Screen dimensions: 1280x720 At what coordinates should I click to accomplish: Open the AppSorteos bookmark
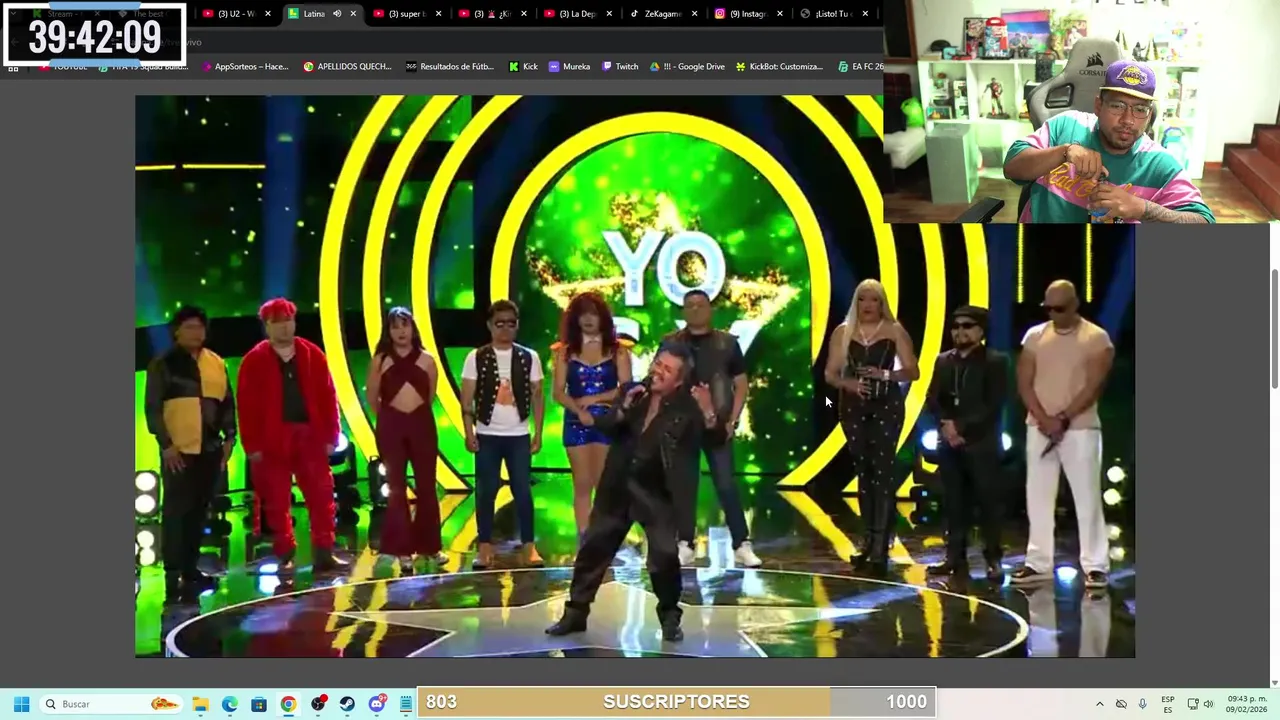pos(245,67)
